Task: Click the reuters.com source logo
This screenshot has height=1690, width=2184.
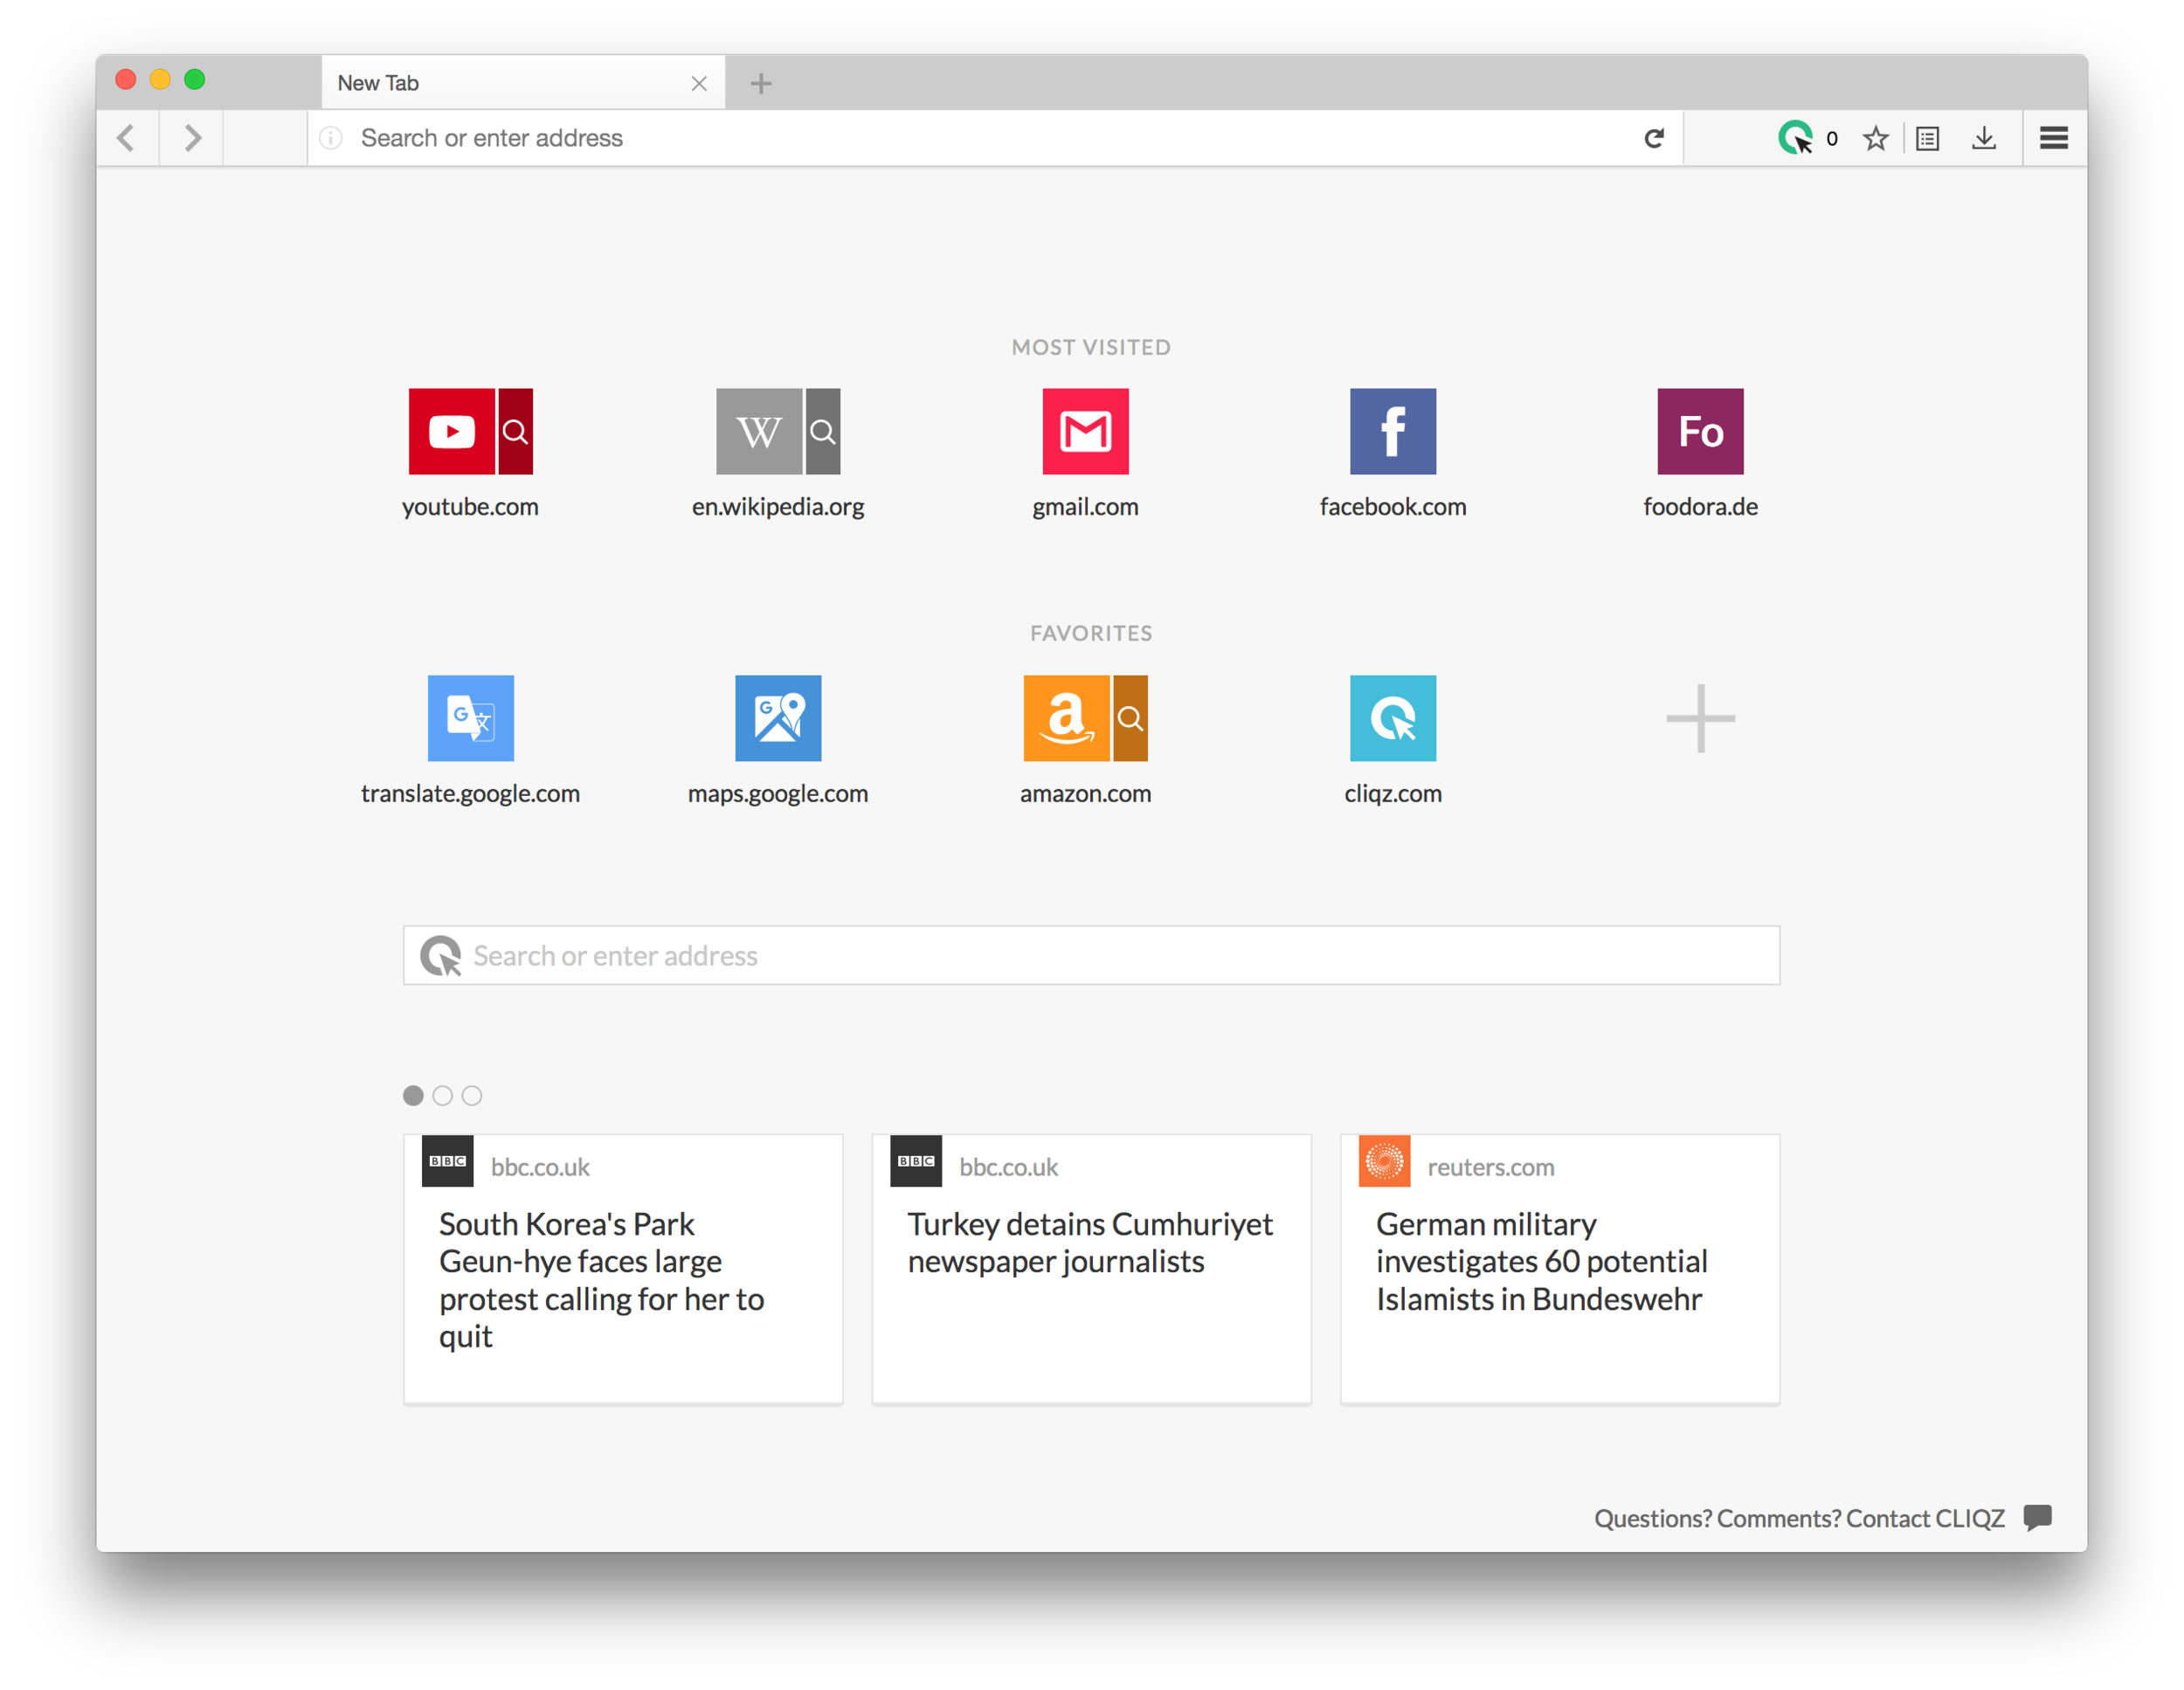Action: [x=1384, y=1161]
